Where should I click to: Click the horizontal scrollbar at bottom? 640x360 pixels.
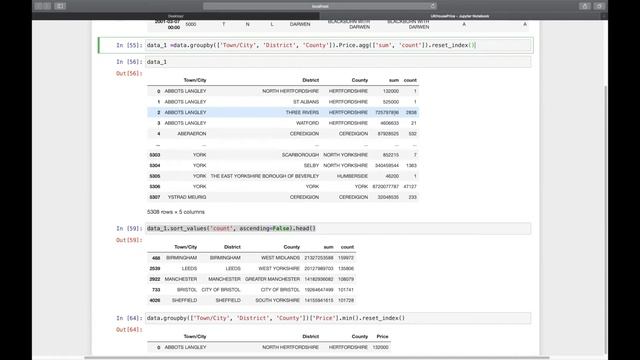(317, 358)
